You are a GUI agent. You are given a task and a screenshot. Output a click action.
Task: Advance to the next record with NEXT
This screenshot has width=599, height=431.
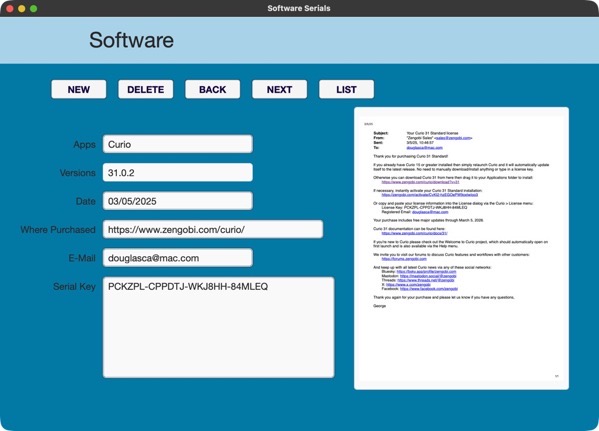279,89
